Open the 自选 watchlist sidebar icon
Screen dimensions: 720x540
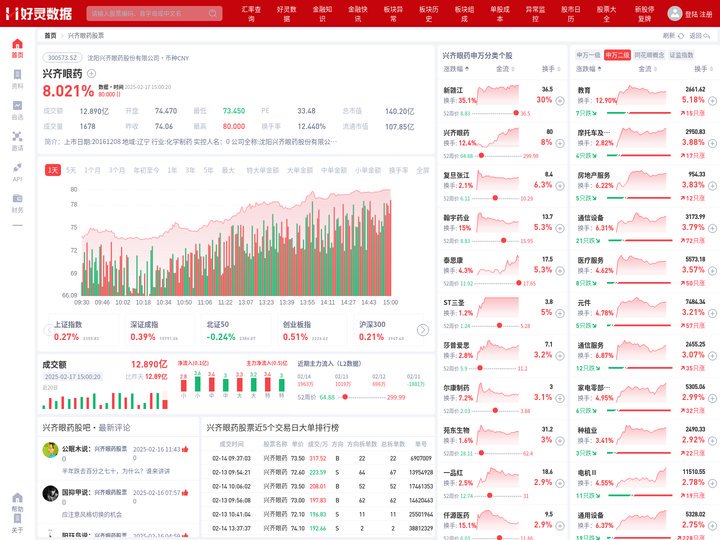(x=17, y=106)
